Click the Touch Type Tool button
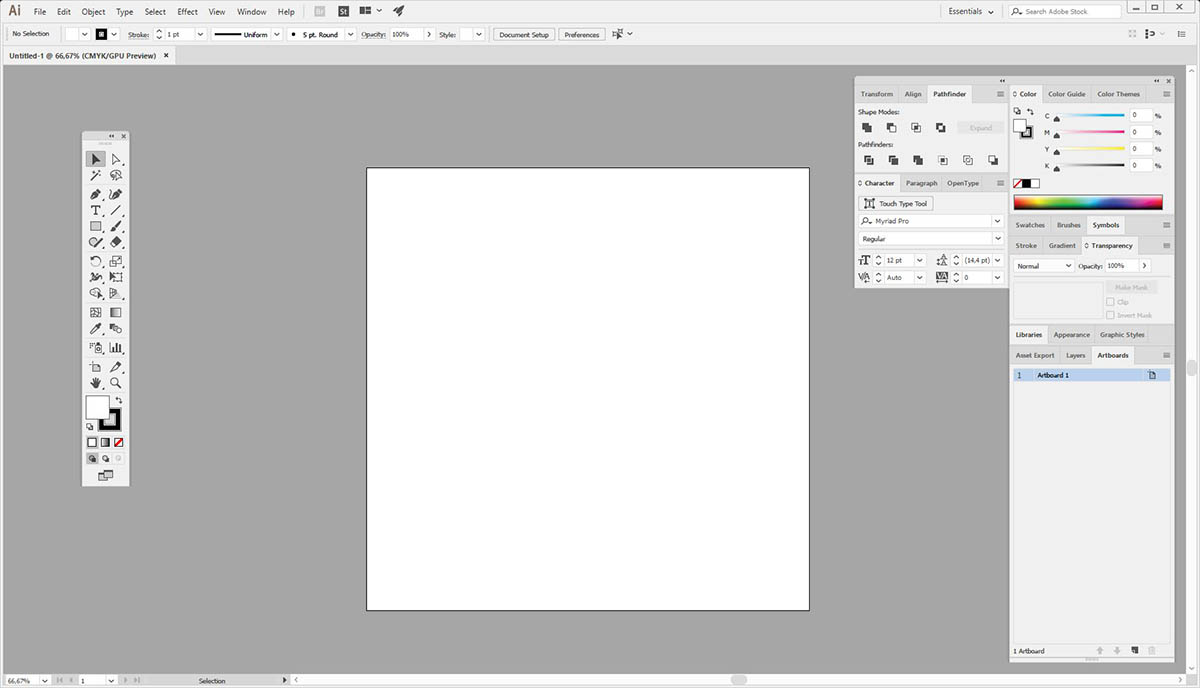 895,203
